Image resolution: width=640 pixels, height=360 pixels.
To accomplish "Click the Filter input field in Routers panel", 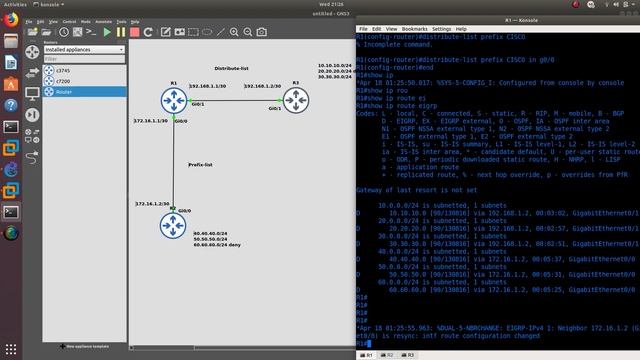I will [84, 59].
